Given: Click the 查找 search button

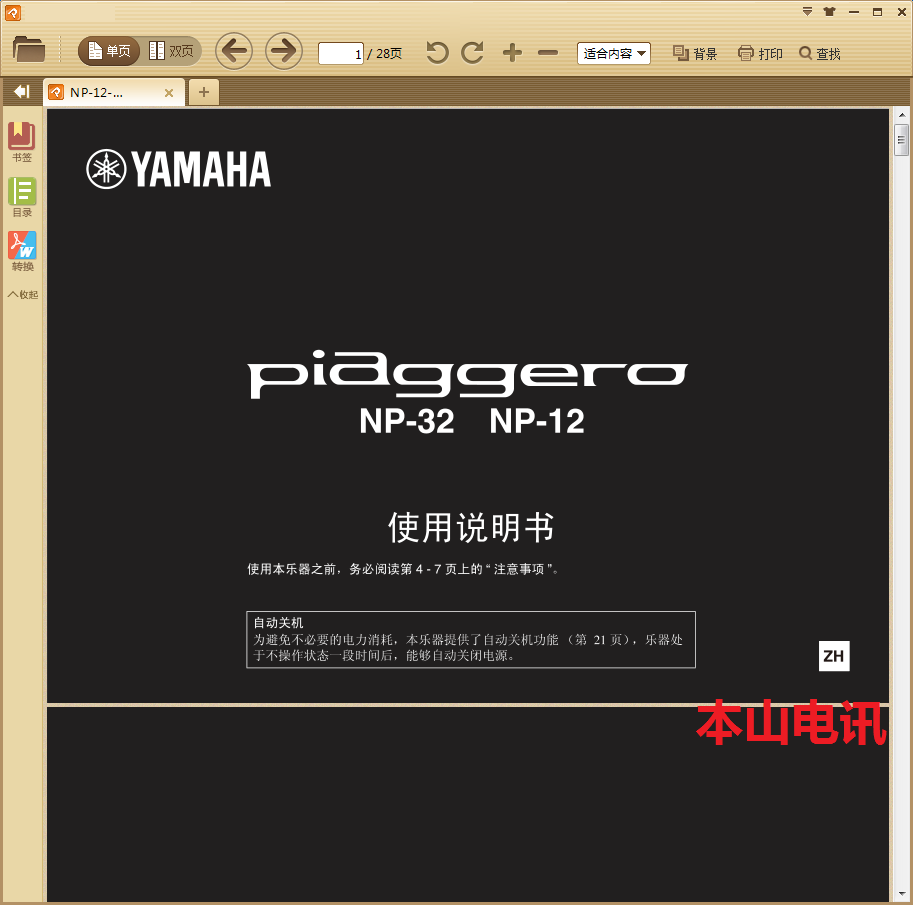Looking at the screenshot, I should (819, 54).
